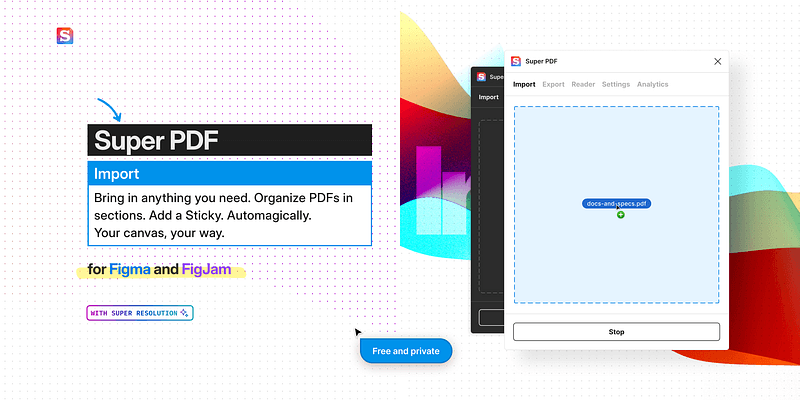
Task: Click the sparkle icon in Super Resolution badge
Action: coord(185,313)
